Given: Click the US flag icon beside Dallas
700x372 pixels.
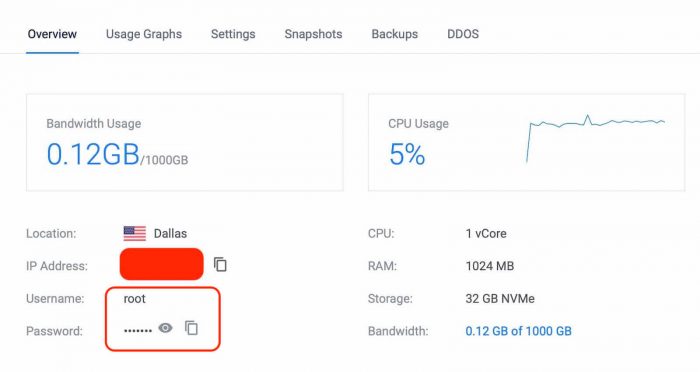Looking at the screenshot, I should [x=135, y=233].
